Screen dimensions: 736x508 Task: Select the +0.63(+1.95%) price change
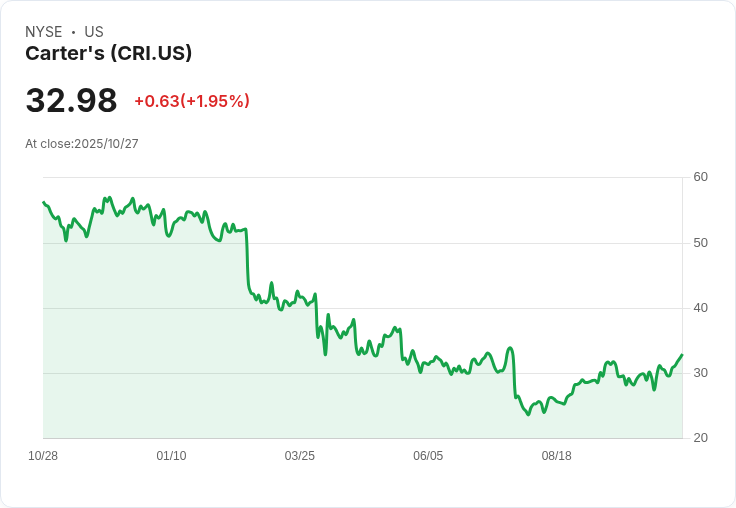[192, 101]
